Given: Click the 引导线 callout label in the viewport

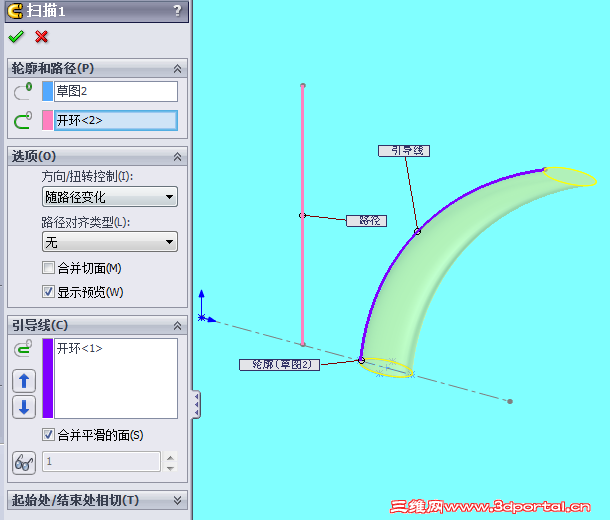Looking at the screenshot, I should 404,151.
